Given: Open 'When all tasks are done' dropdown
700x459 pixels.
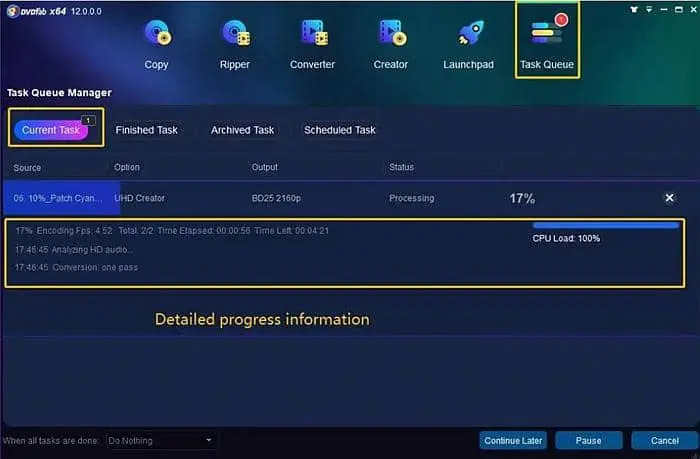Looking at the screenshot, I should [160, 441].
